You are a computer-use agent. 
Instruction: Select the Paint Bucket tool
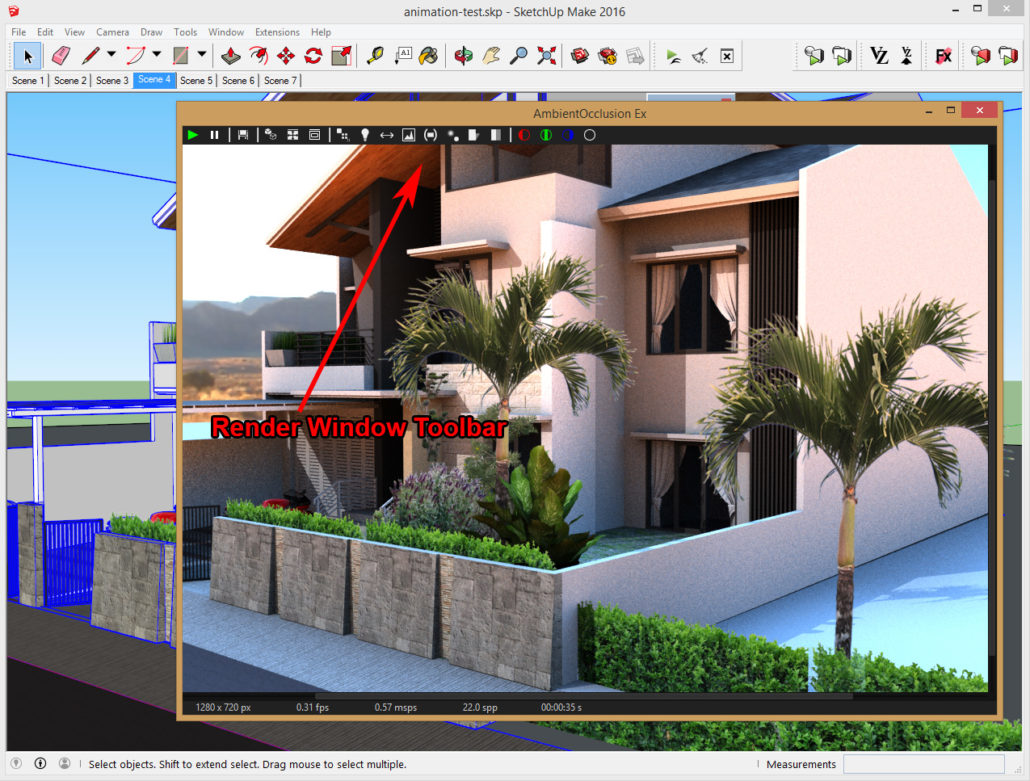click(x=428, y=55)
